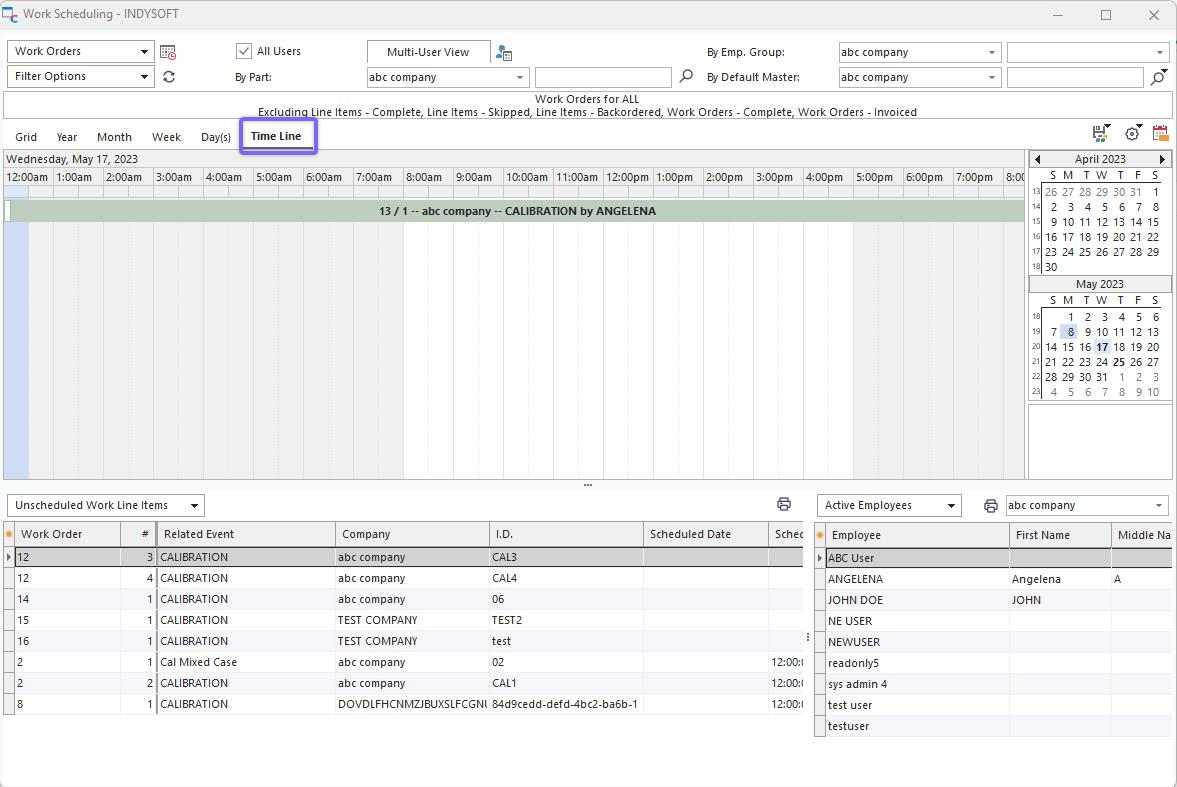This screenshot has height=787, width=1177.
Task: Click the calendar icon at far right toolbar
Action: coord(1160,134)
